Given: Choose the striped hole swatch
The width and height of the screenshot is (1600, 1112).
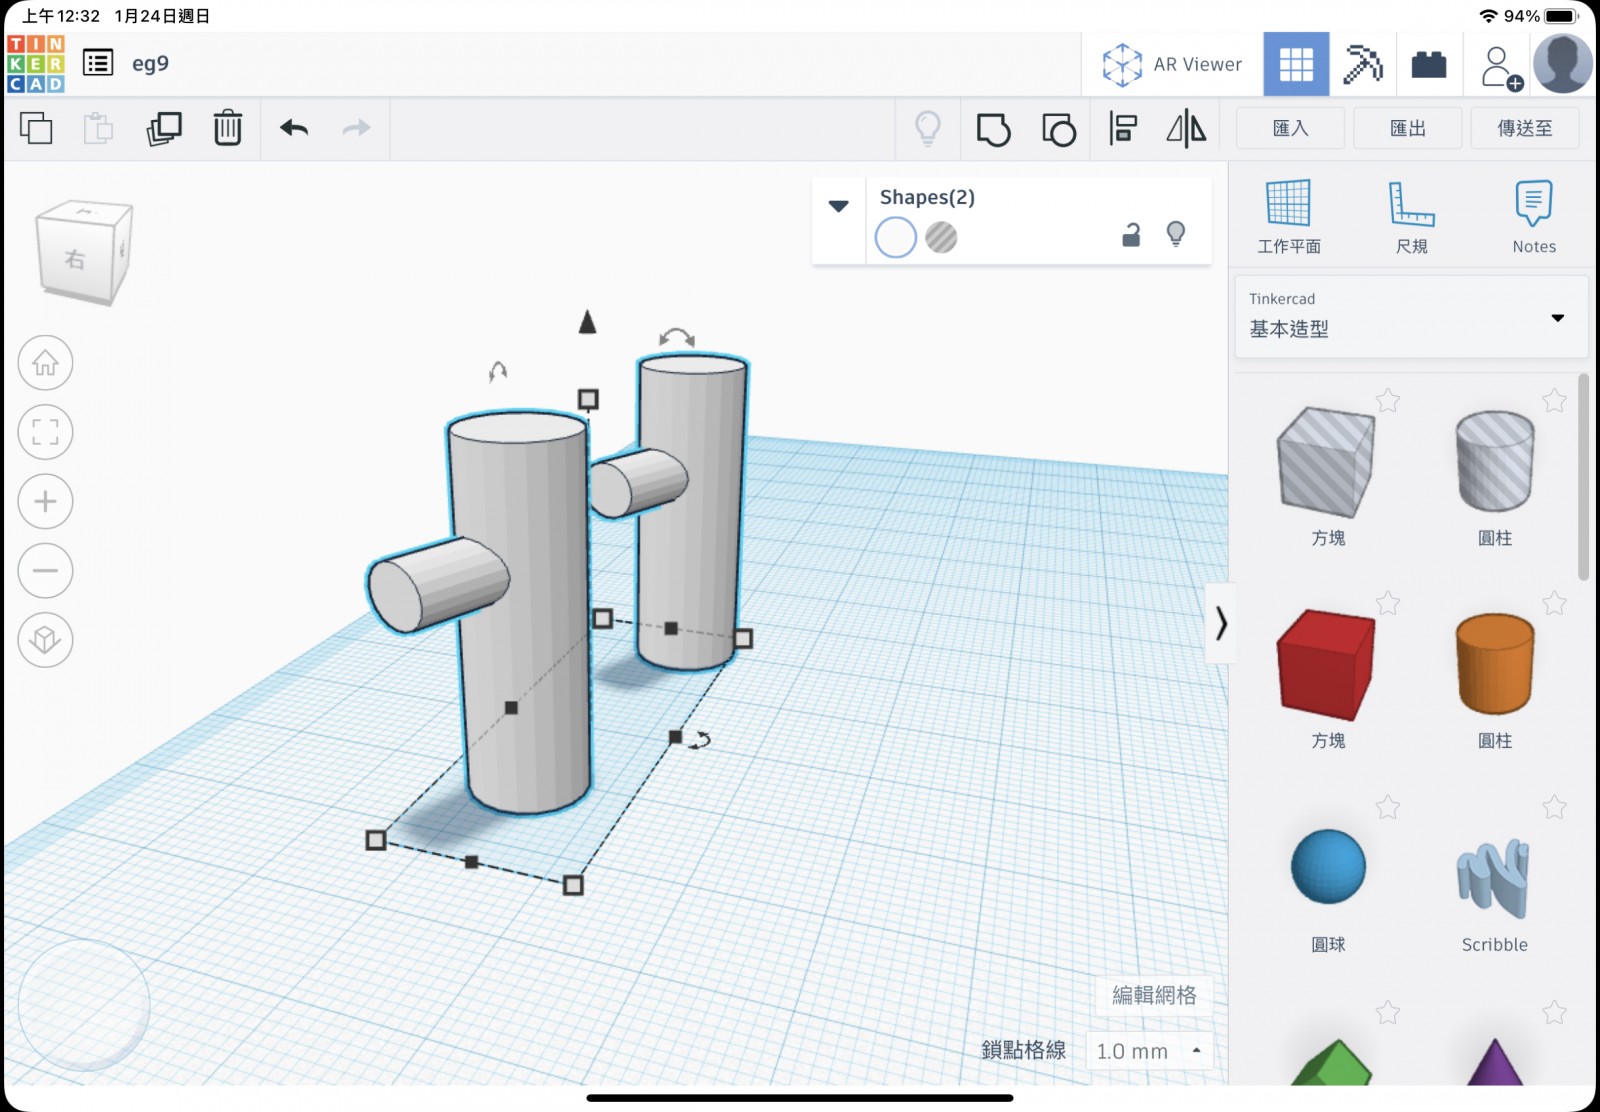Looking at the screenshot, I should click(941, 238).
